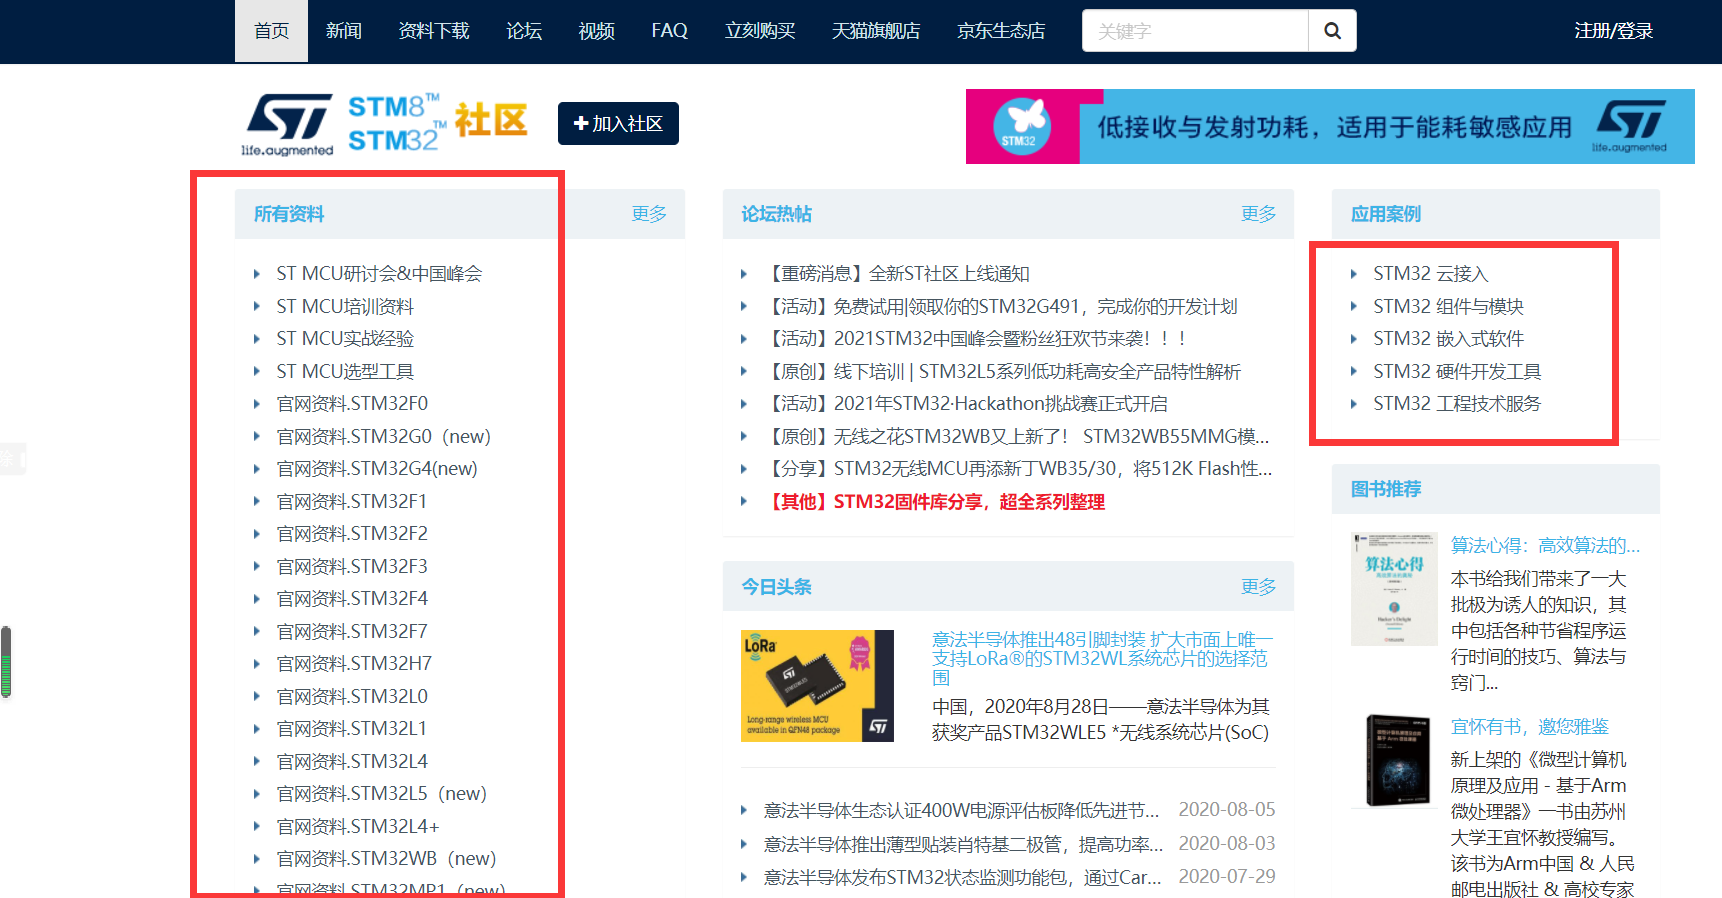1722x898 pixels.
Task: Open 全新ST社区上线通知 forum post
Action: pyautogui.click(x=897, y=274)
